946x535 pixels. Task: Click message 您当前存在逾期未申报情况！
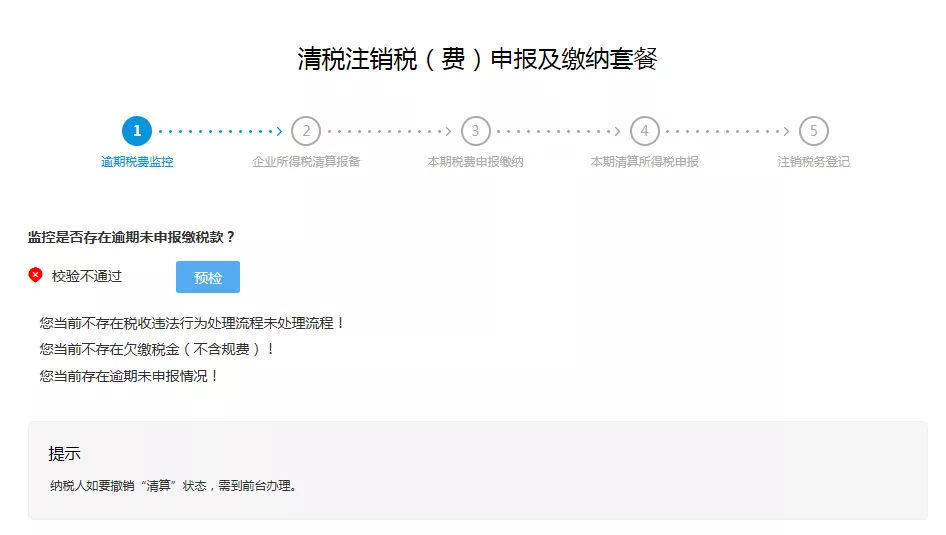point(129,376)
